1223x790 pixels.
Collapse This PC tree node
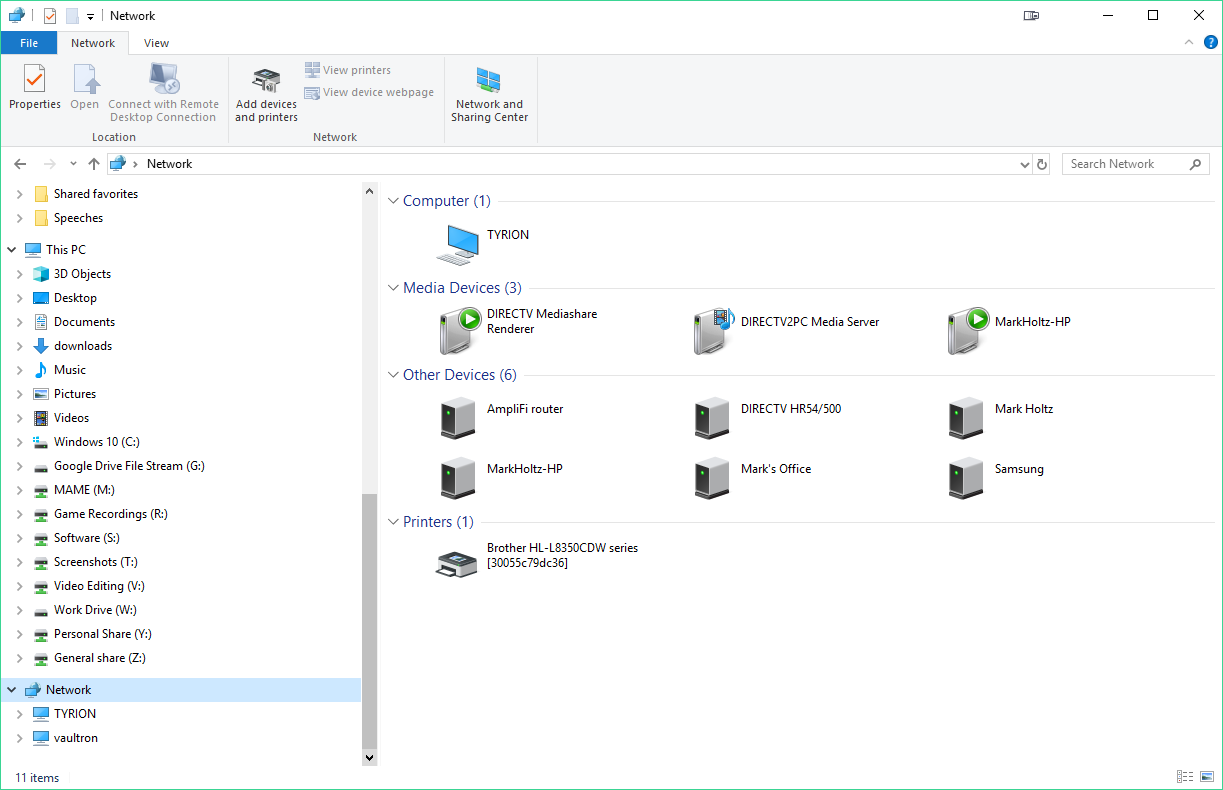12,250
